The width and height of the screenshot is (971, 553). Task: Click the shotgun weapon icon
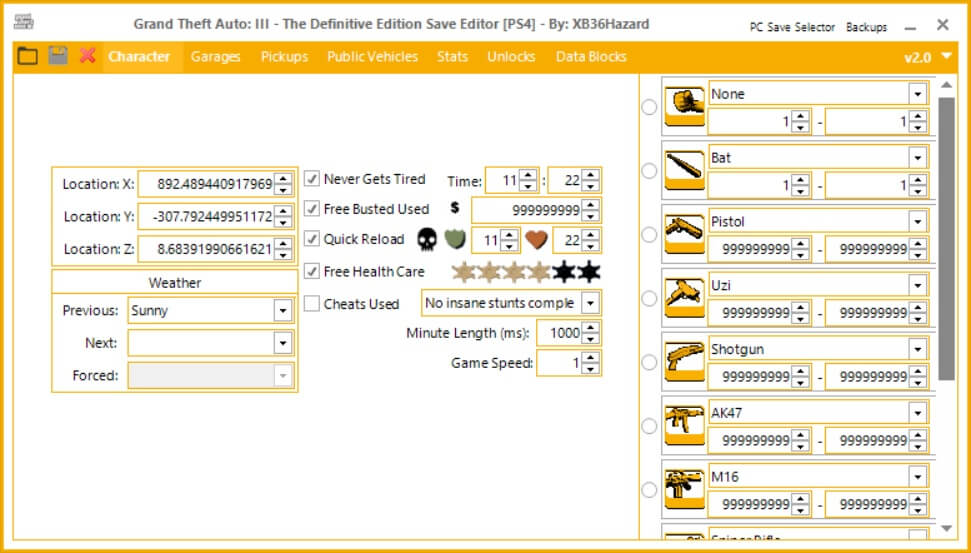point(684,362)
